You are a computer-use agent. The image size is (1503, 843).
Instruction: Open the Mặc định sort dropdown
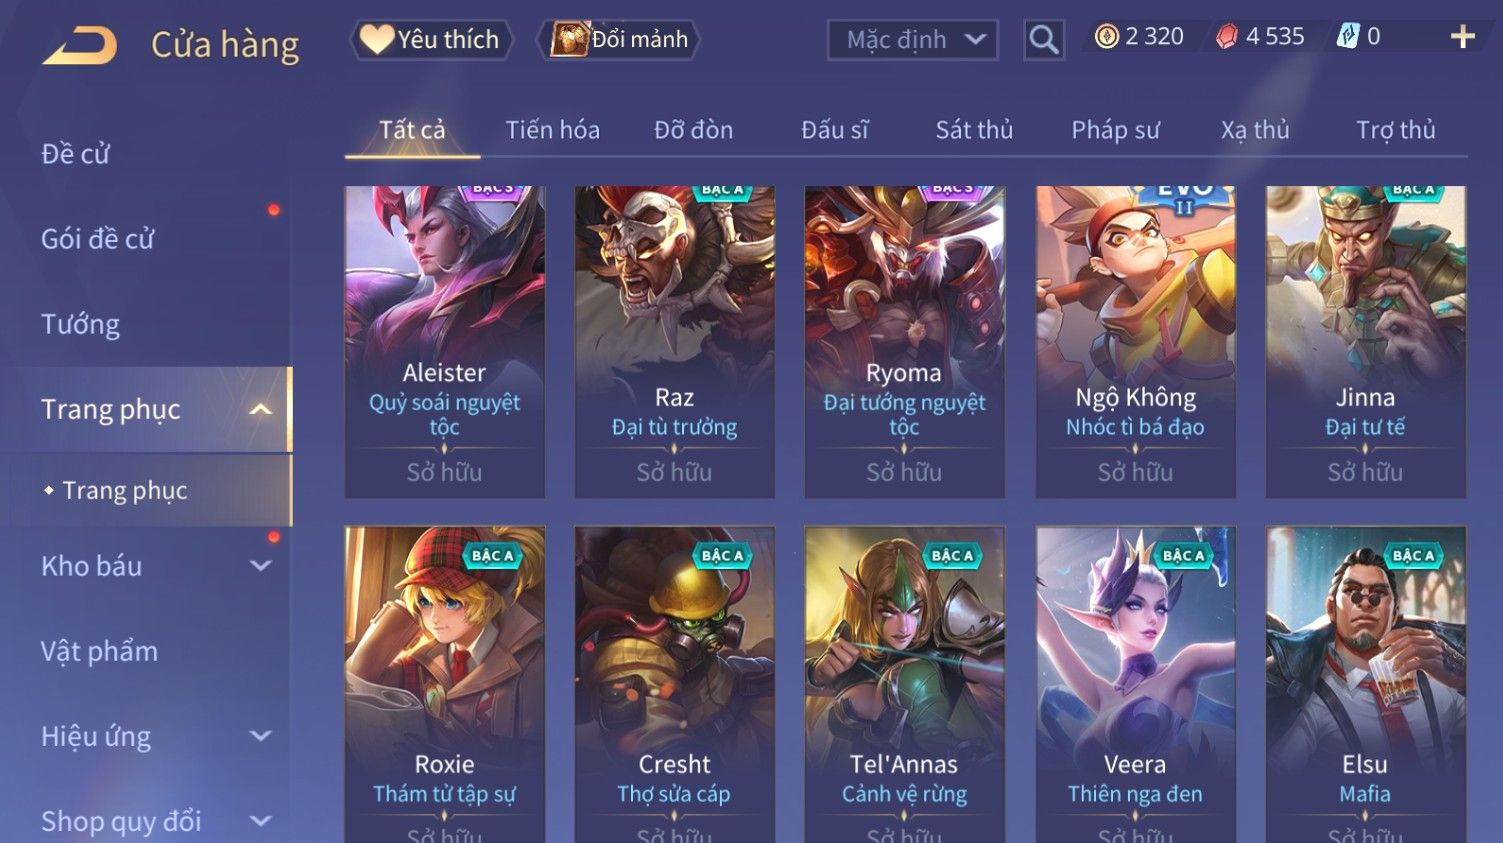[912, 40]
